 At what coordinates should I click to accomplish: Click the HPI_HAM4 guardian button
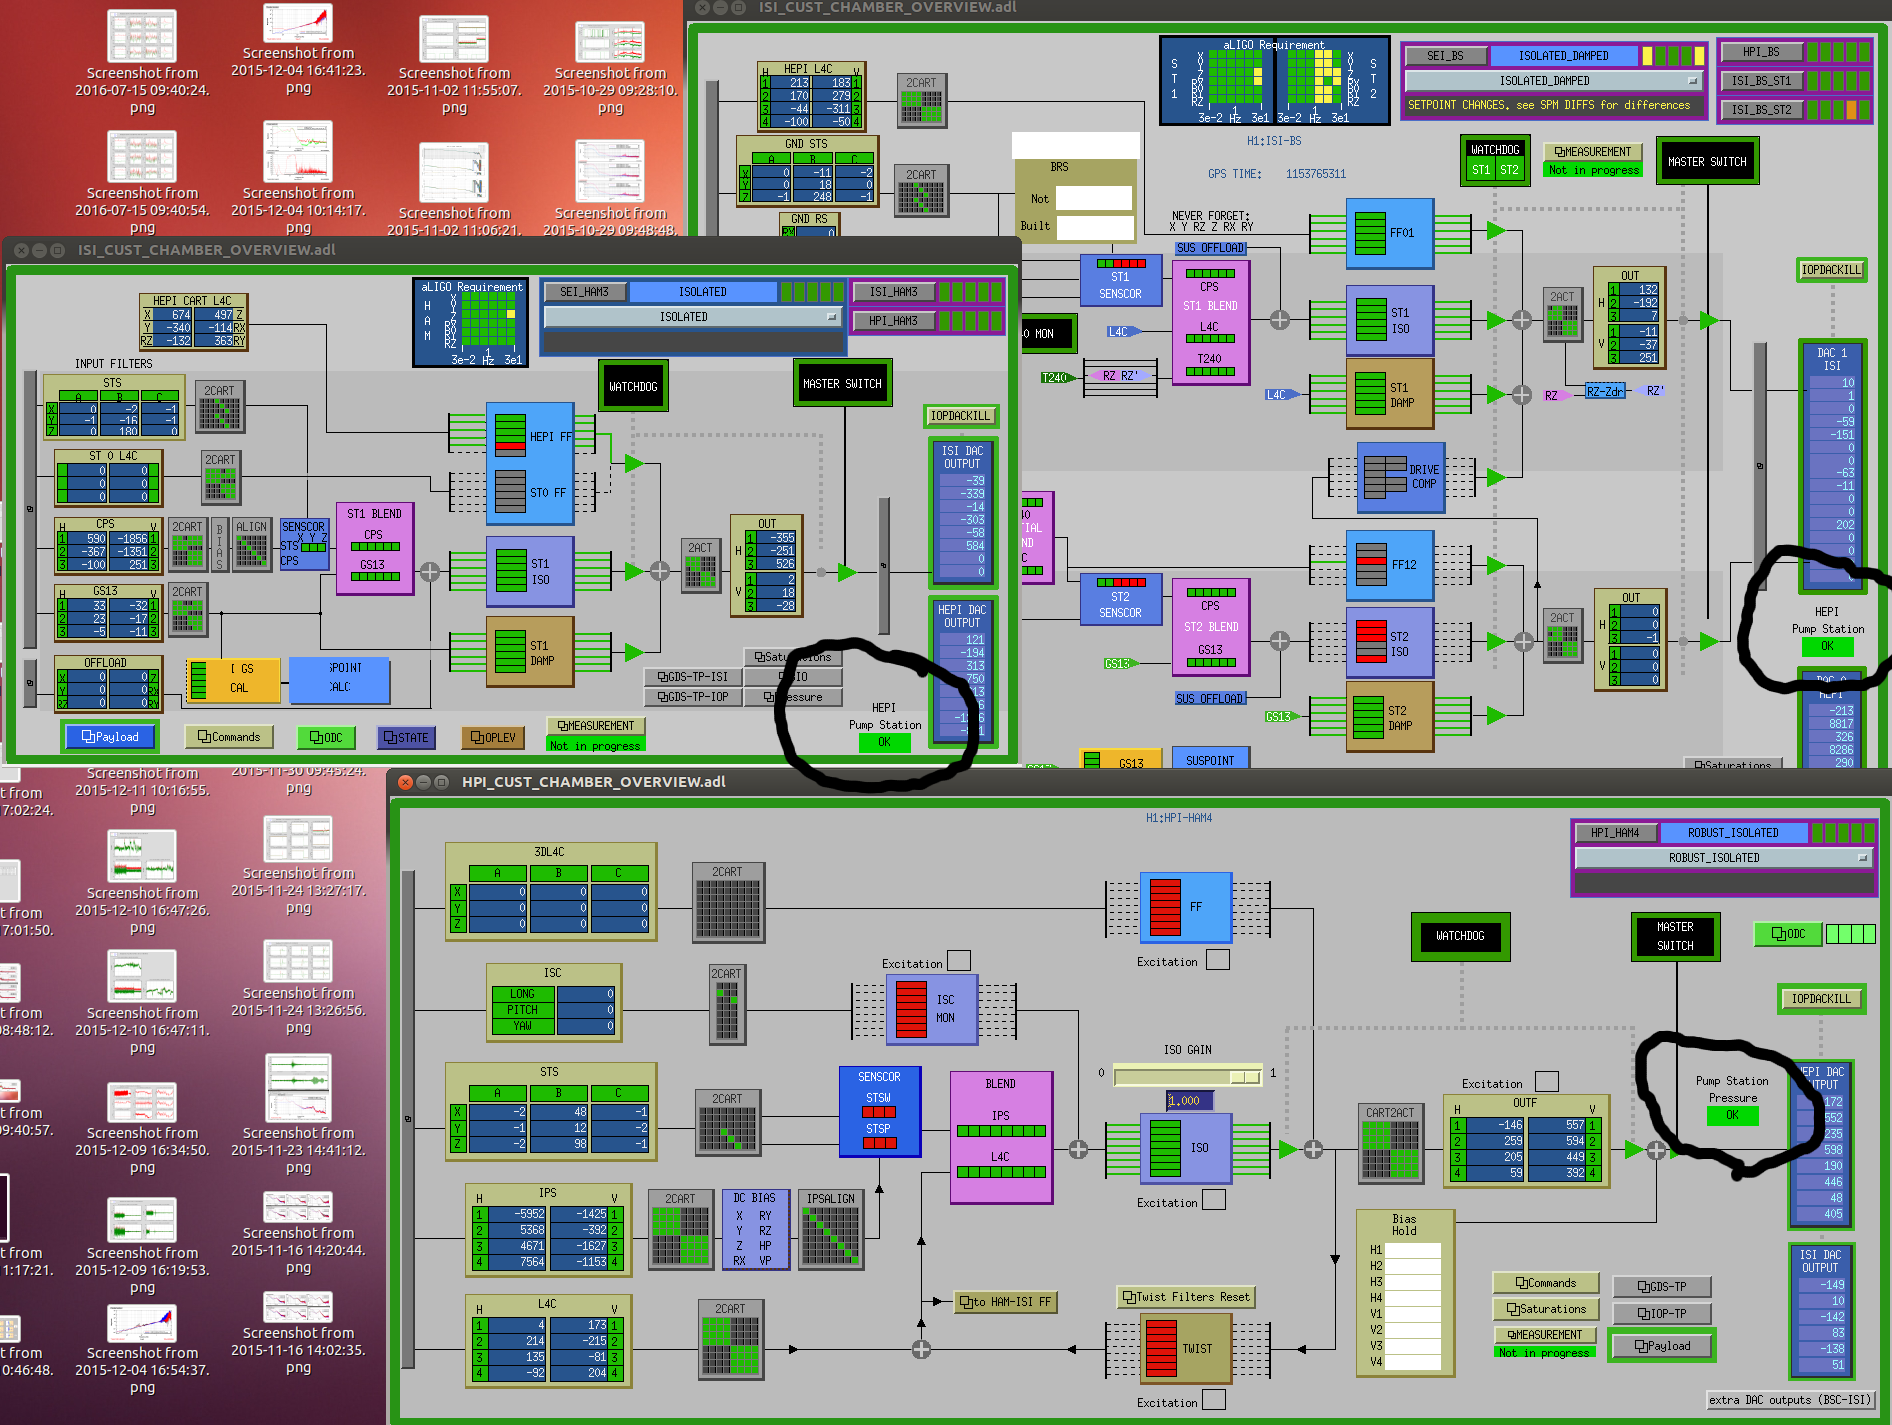pyautogui.click(x=1615, y=833)
